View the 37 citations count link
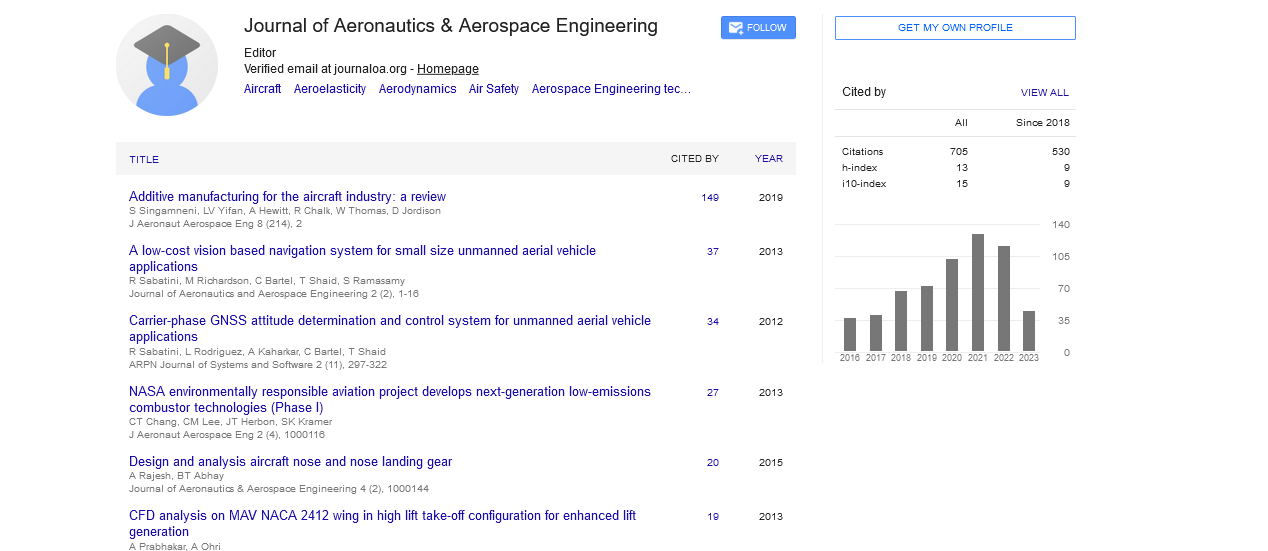 tap(712, 252)
